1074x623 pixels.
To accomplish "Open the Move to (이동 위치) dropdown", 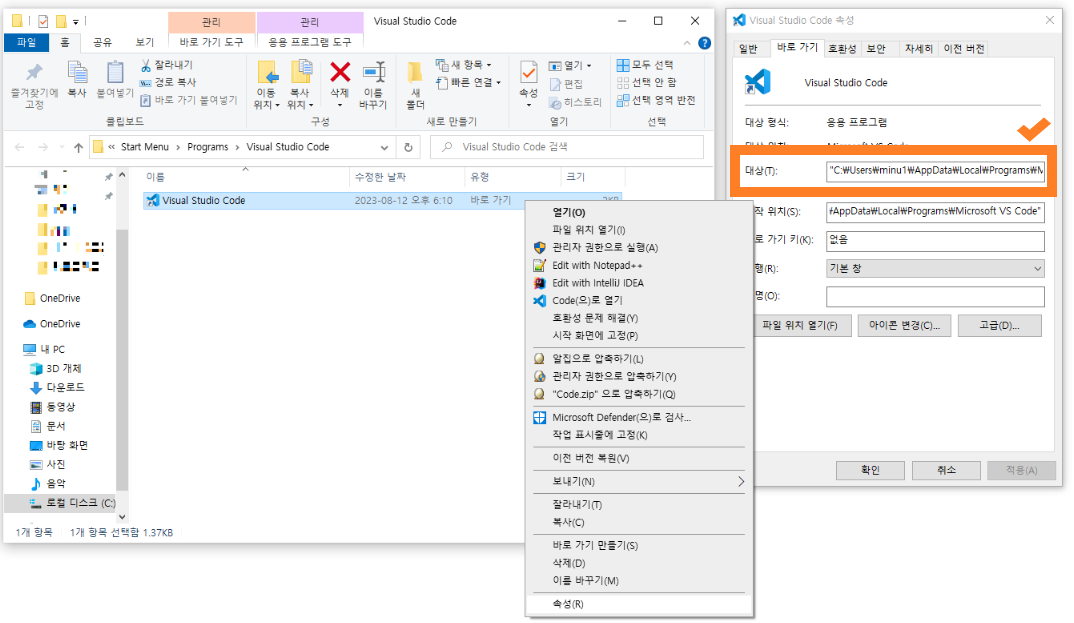I will tap(266, 105).
